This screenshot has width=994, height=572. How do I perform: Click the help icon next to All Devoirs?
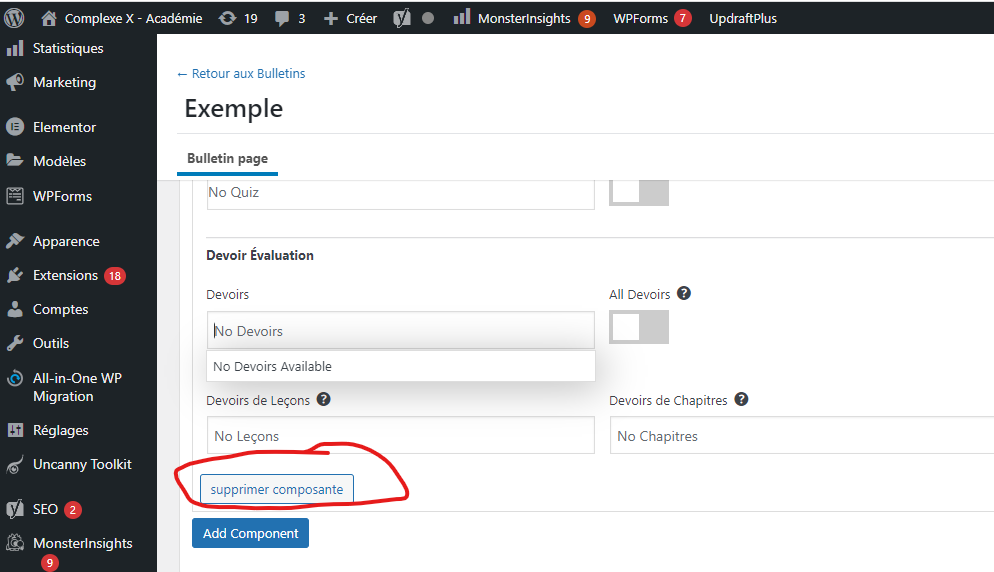684,294
